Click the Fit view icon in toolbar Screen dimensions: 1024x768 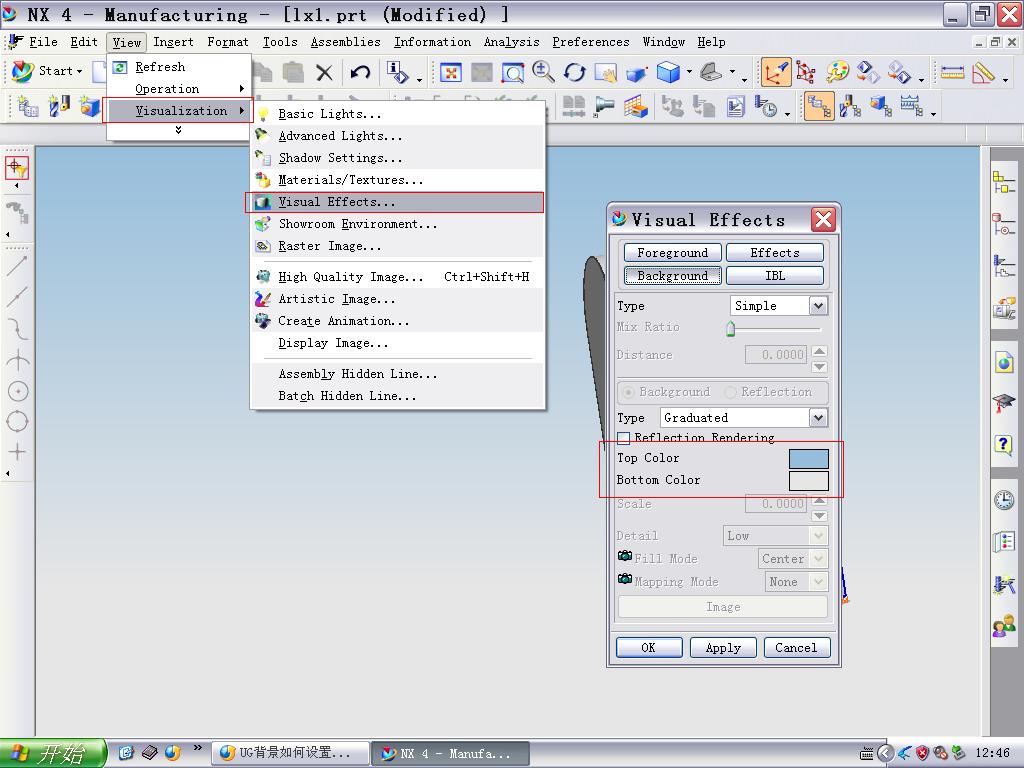pyautogui.click(x=451, y=72)
